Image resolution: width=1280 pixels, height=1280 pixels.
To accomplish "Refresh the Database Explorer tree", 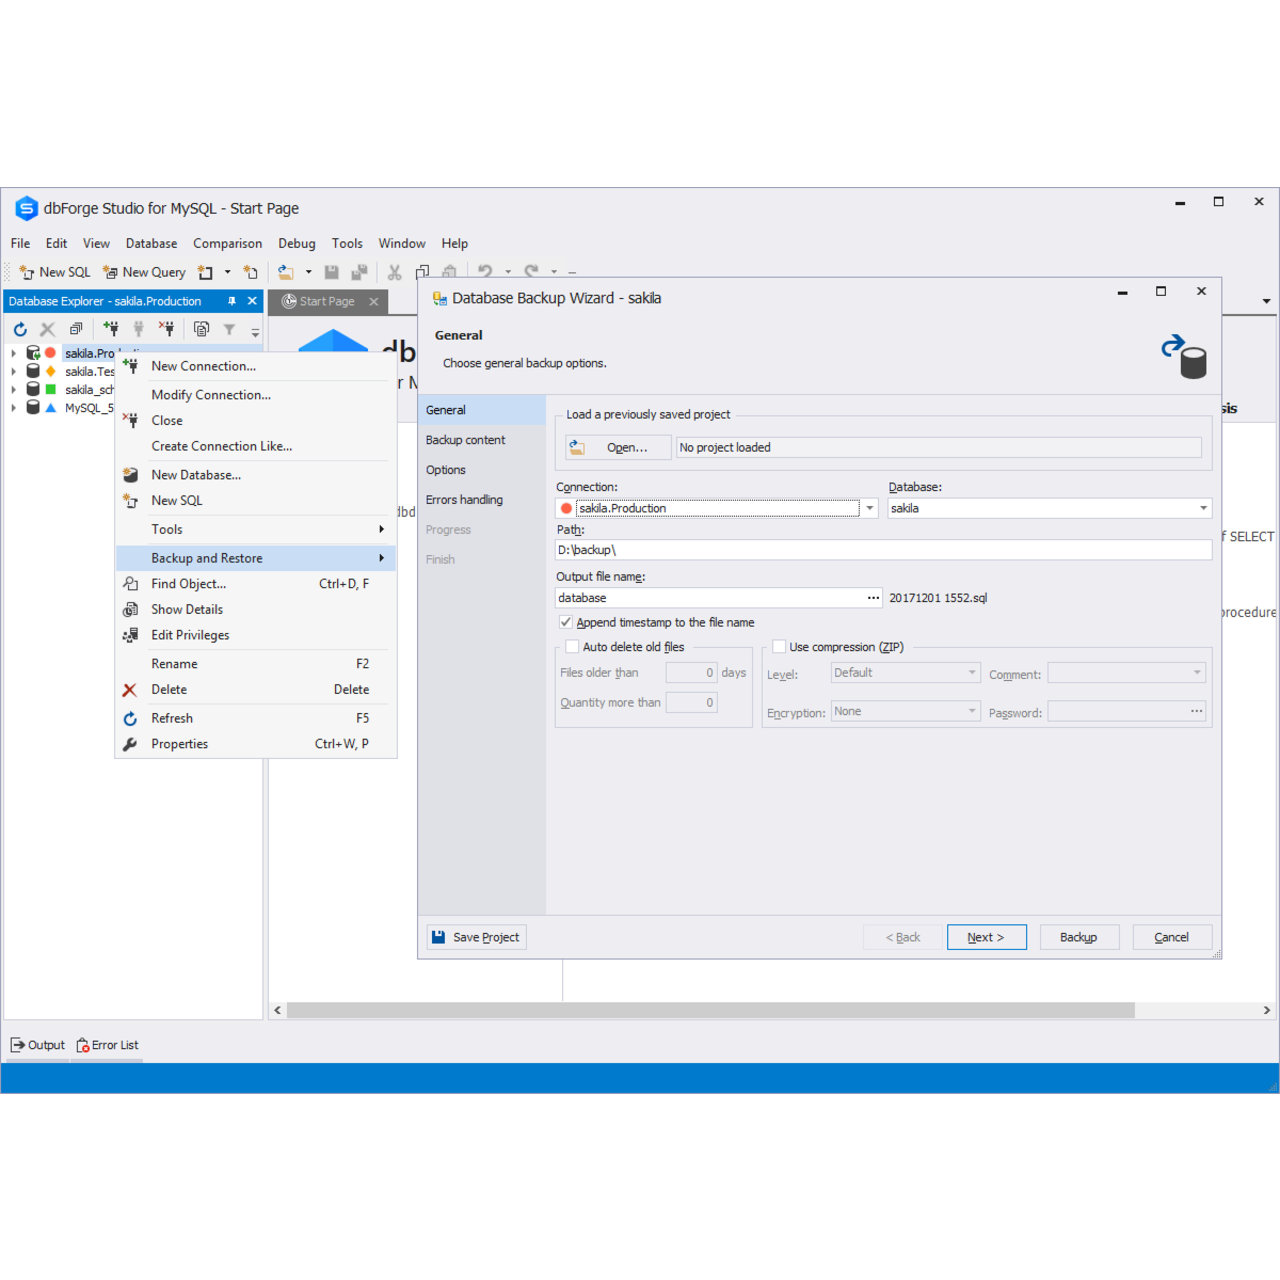I will click(20, 329).
